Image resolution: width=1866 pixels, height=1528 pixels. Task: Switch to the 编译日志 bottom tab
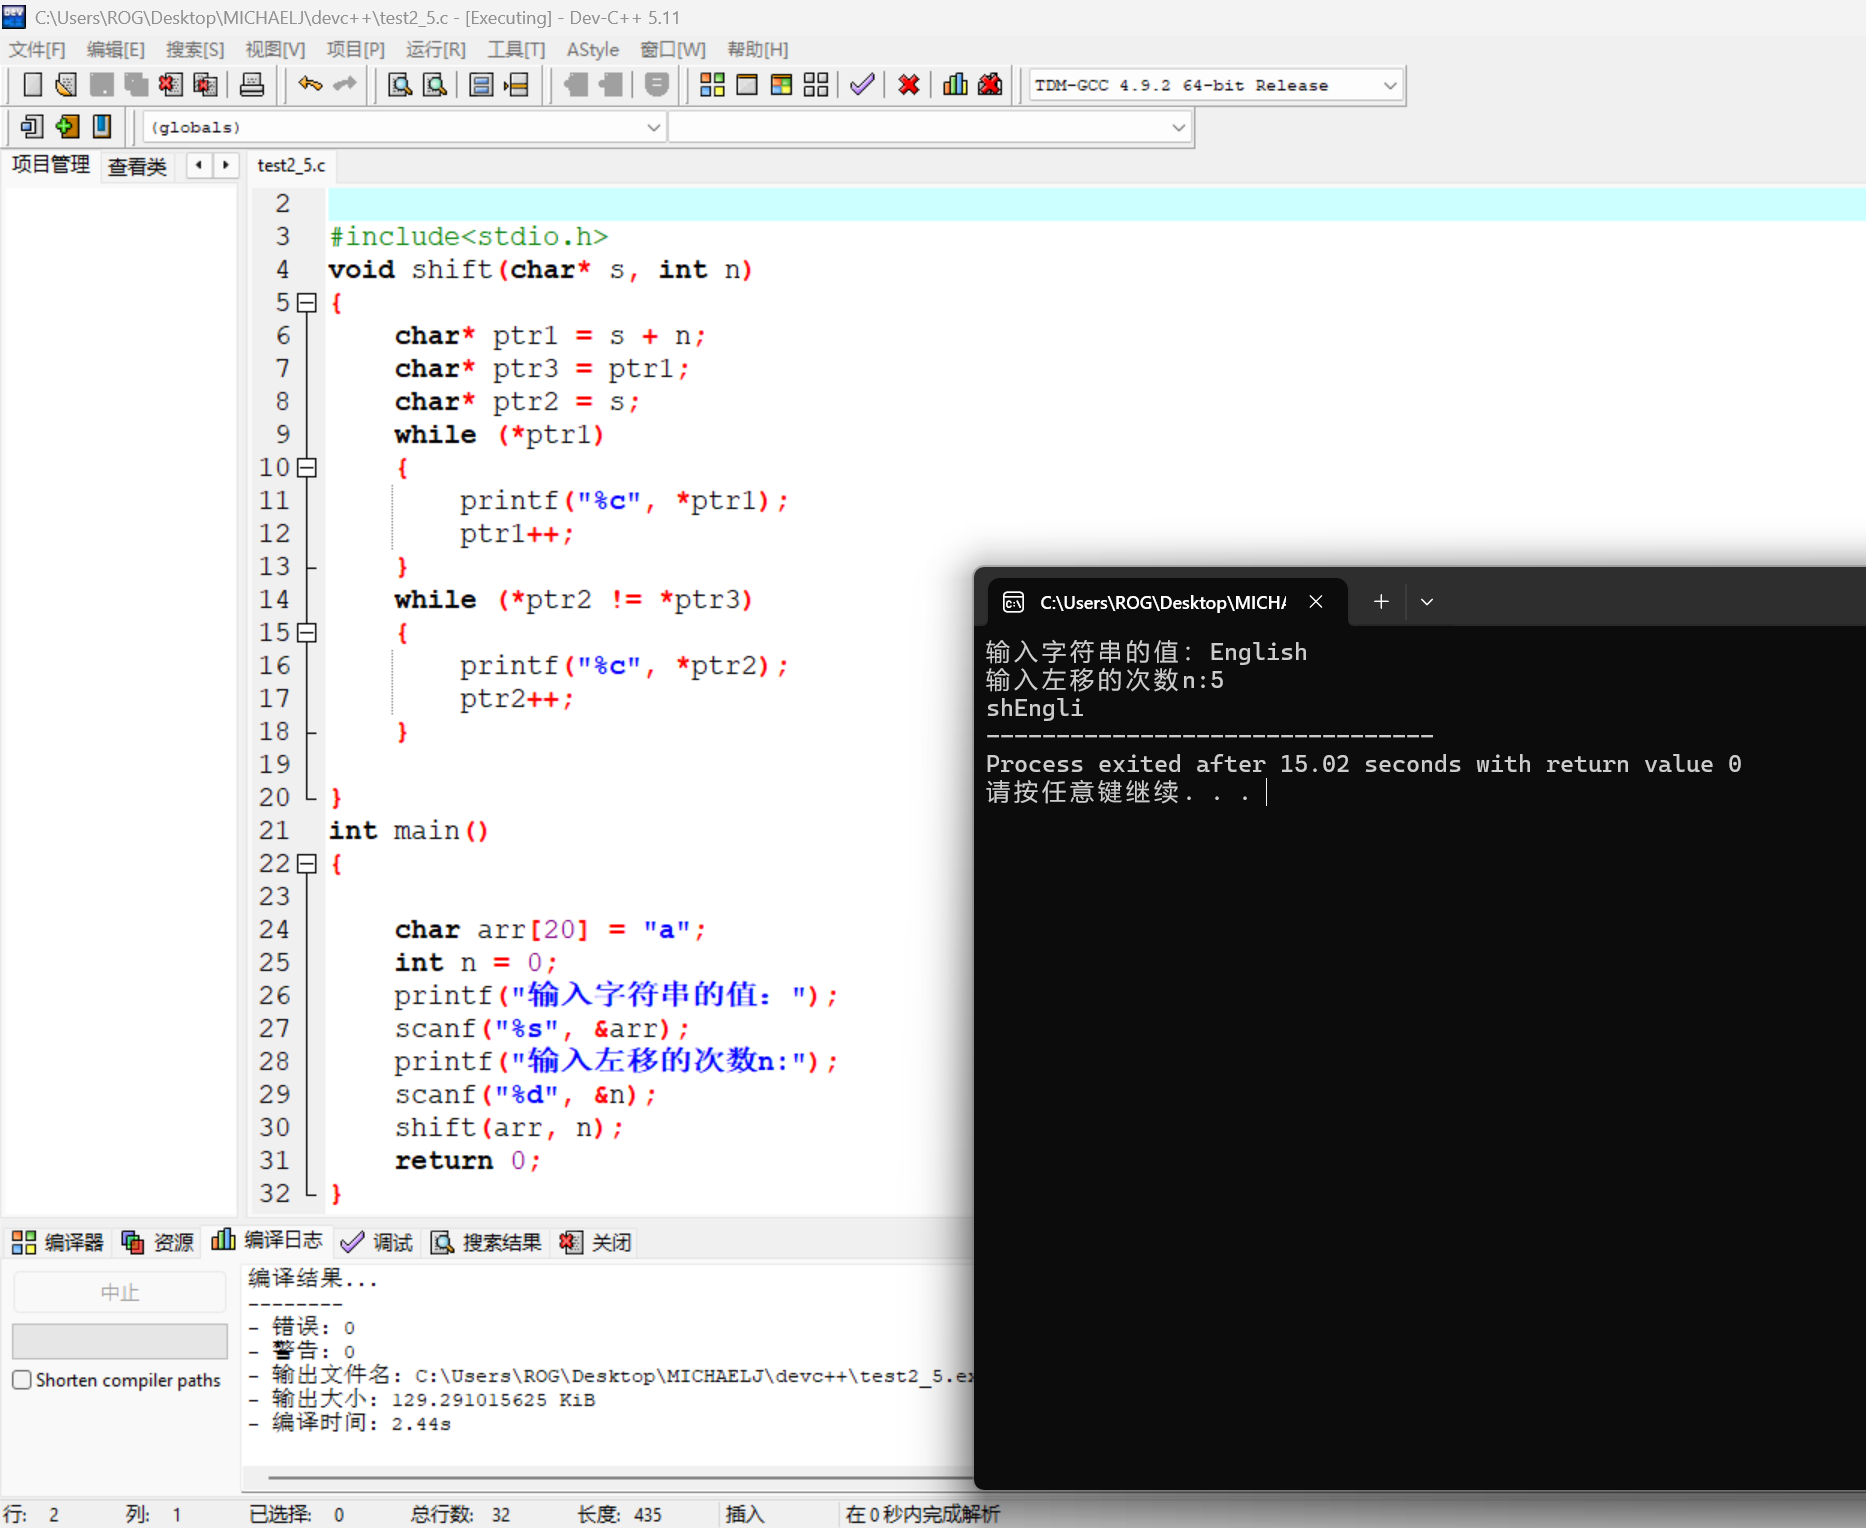coord(267,1241)
